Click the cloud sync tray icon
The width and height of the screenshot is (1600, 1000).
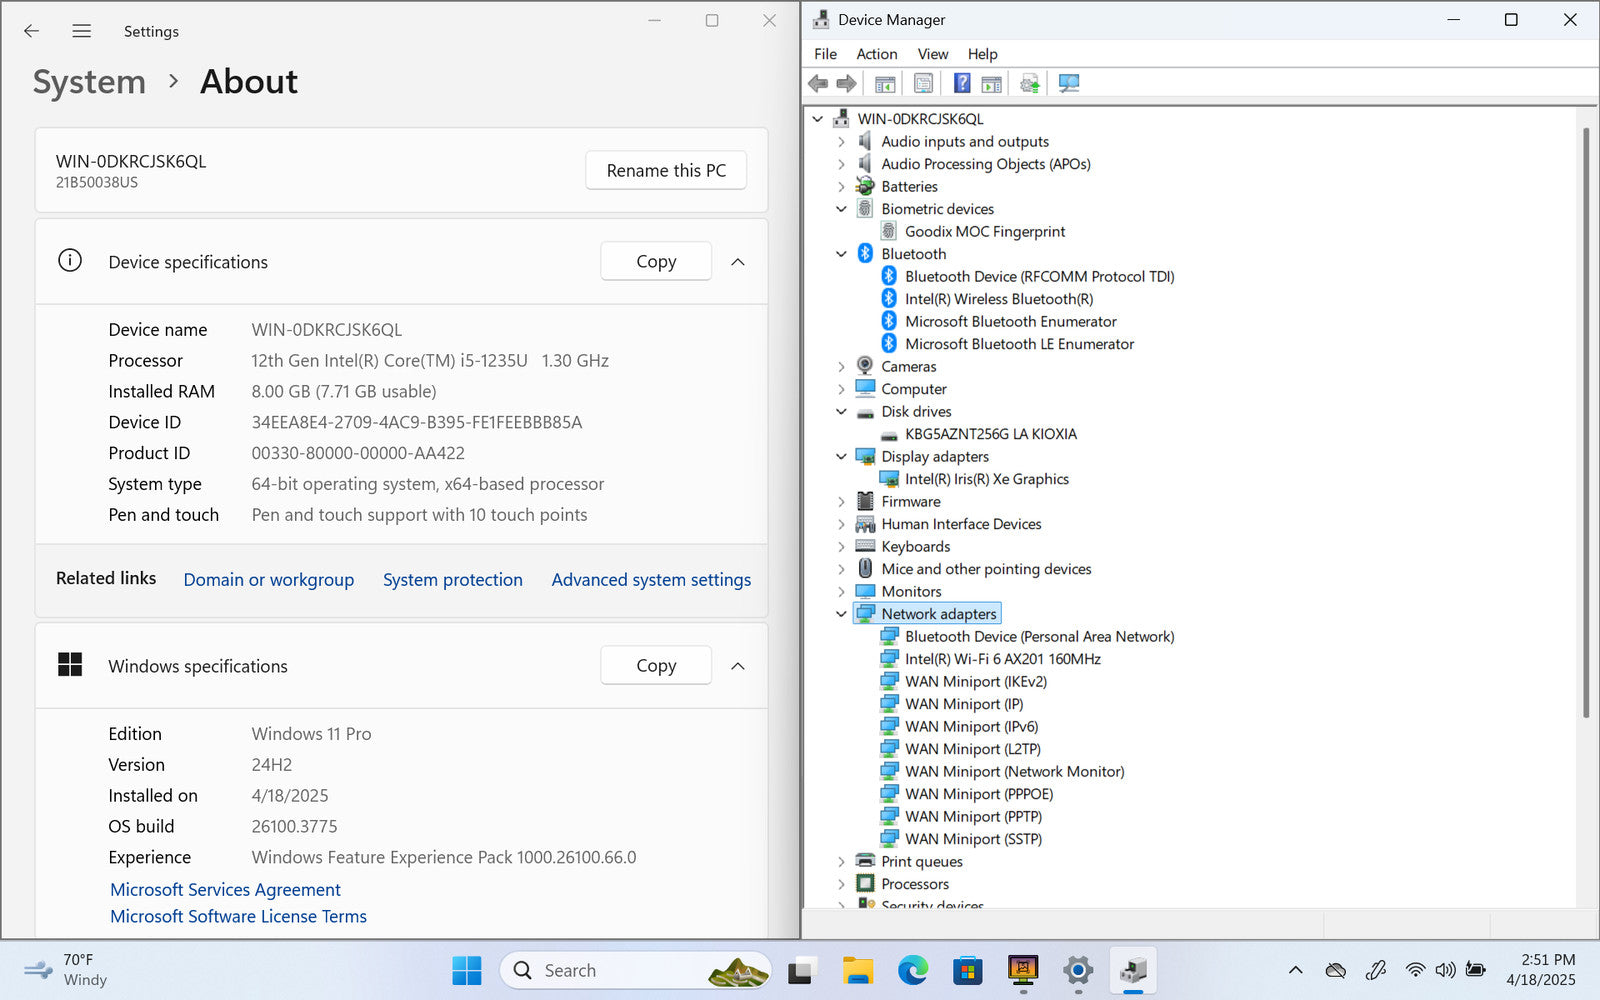[x=1335, y=970]
